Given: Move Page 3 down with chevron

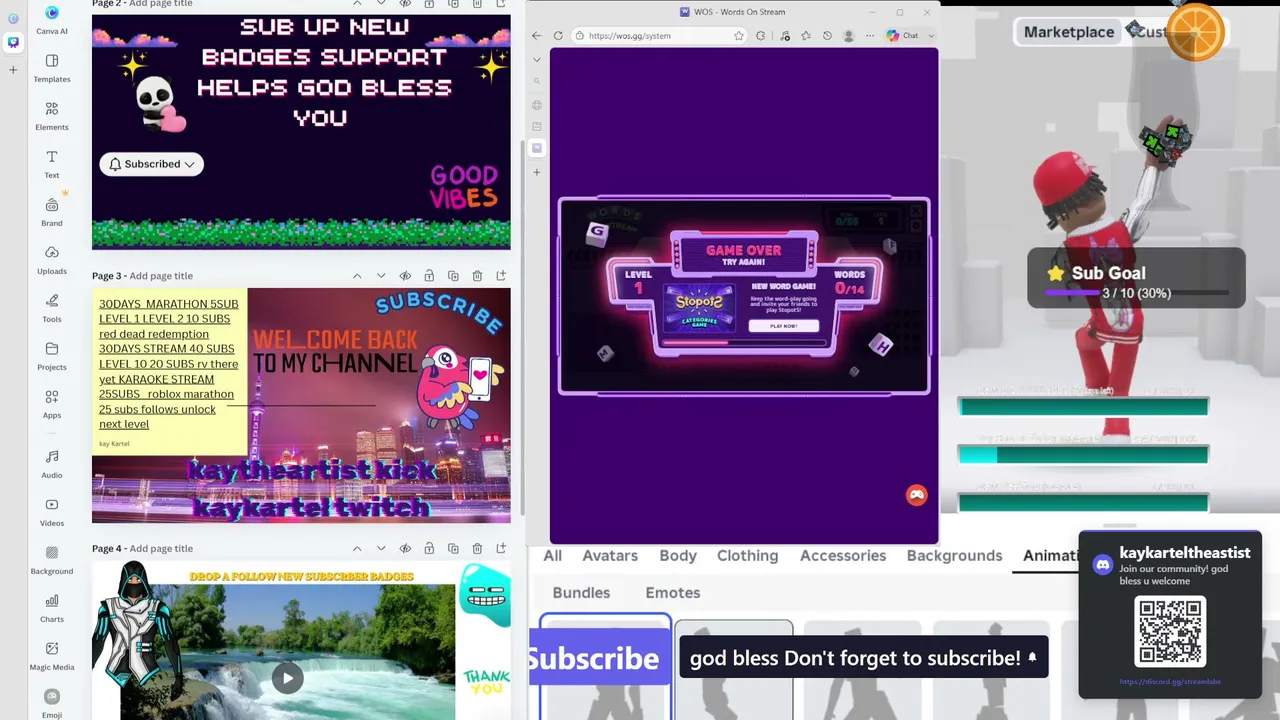Looking at the screenshot, I should pyautogui.click(x=381, y=276).
